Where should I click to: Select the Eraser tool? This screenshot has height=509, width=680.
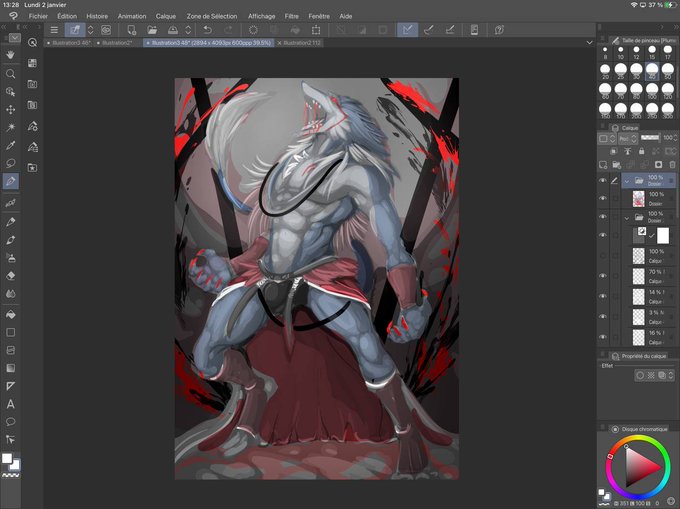[11, 276]
